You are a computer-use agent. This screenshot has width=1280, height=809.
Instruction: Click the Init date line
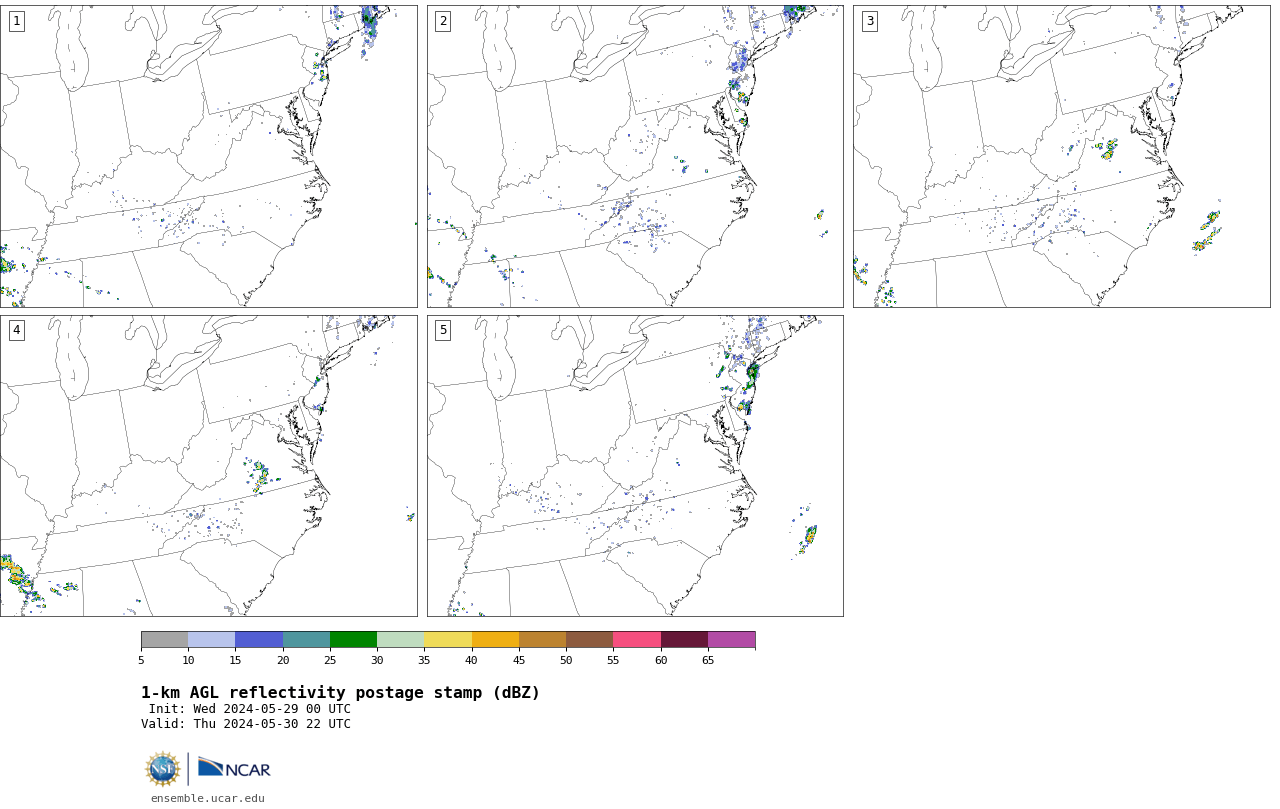click(x=250, y=709)
